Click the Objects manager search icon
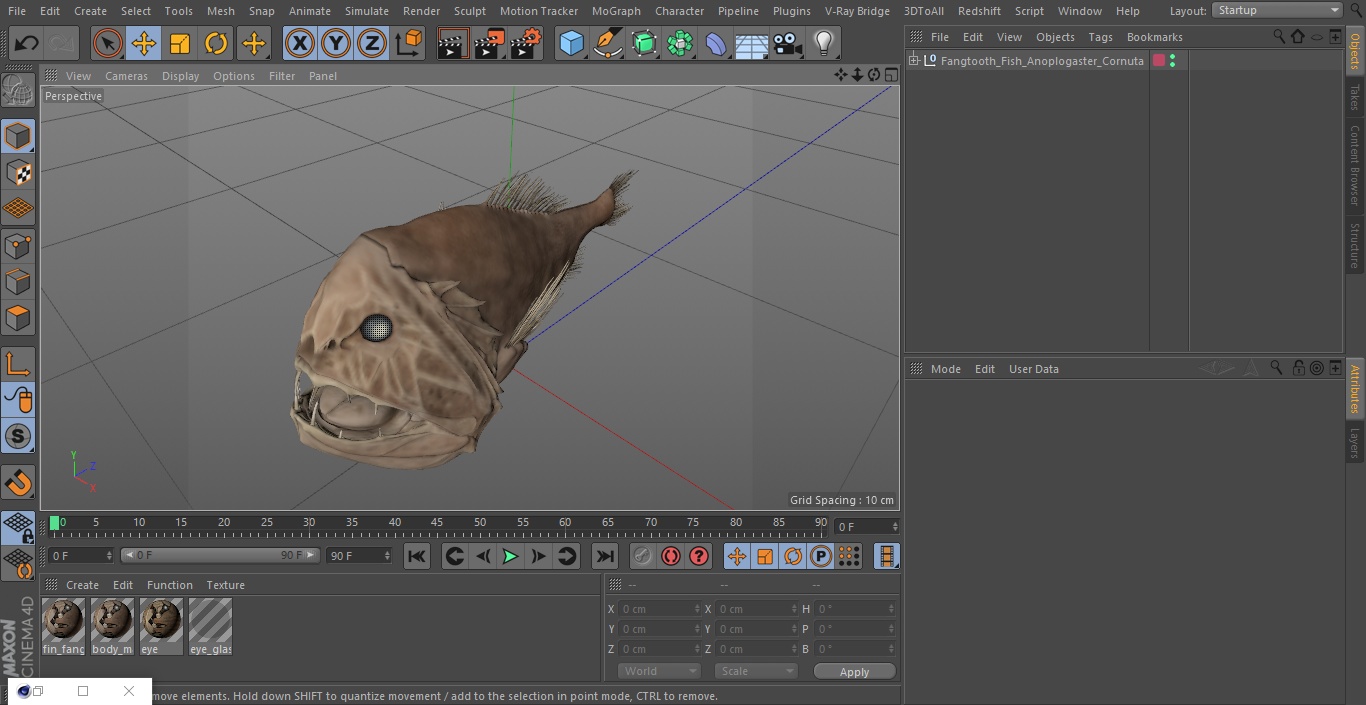The height and width of the screenshot is (705, 1366). click(x=1279, y=37)
